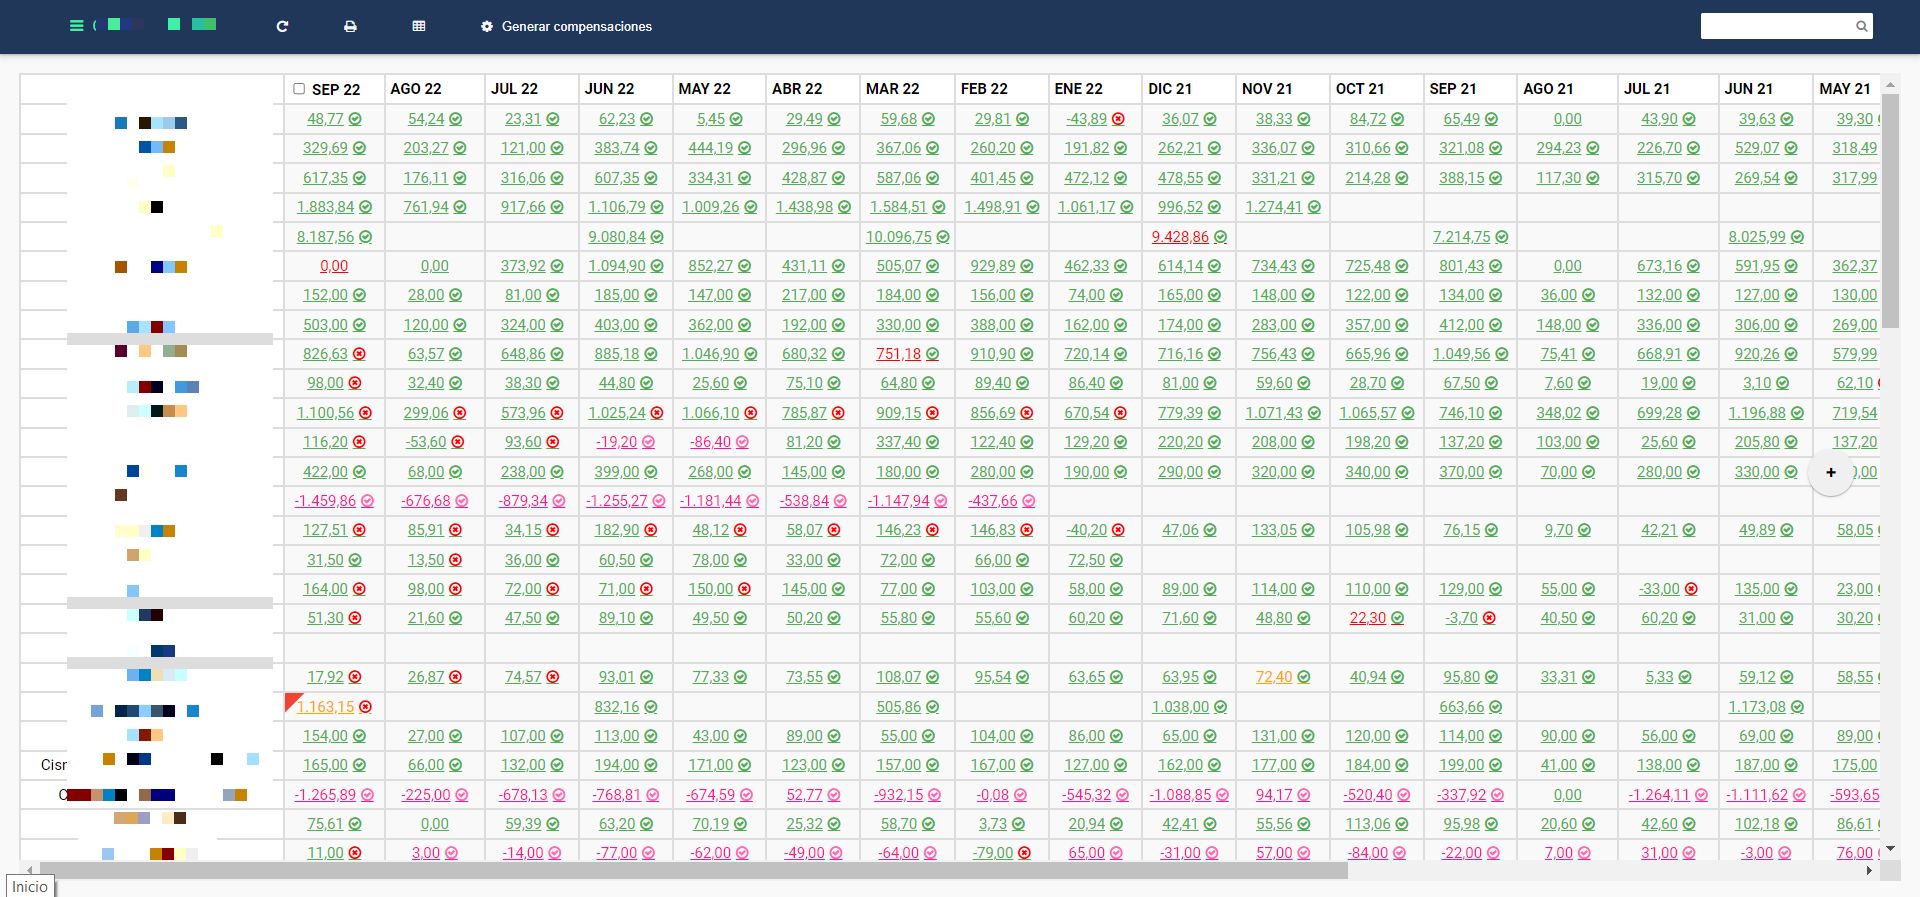This screenshot has height=897, width=1920.
Task: Click the floating plus button
Action: coord(1830,473)
